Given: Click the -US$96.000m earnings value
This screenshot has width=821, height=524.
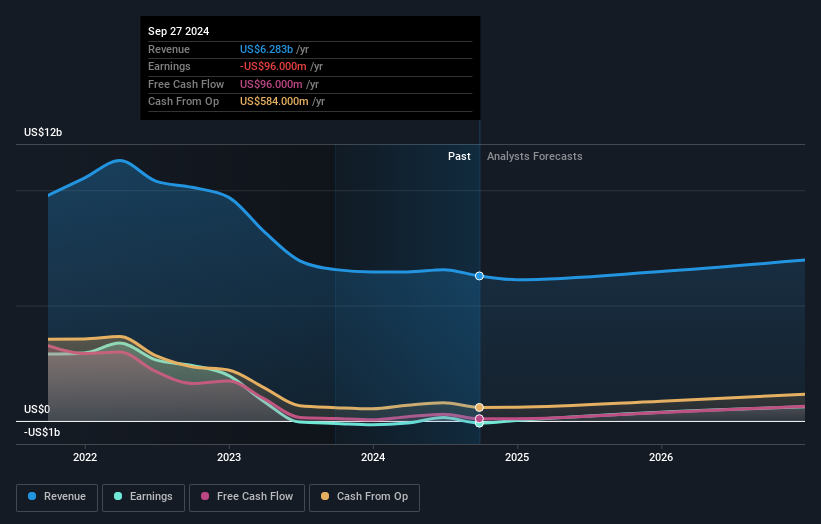Looking at the screenshot, I should click(273, 66).
